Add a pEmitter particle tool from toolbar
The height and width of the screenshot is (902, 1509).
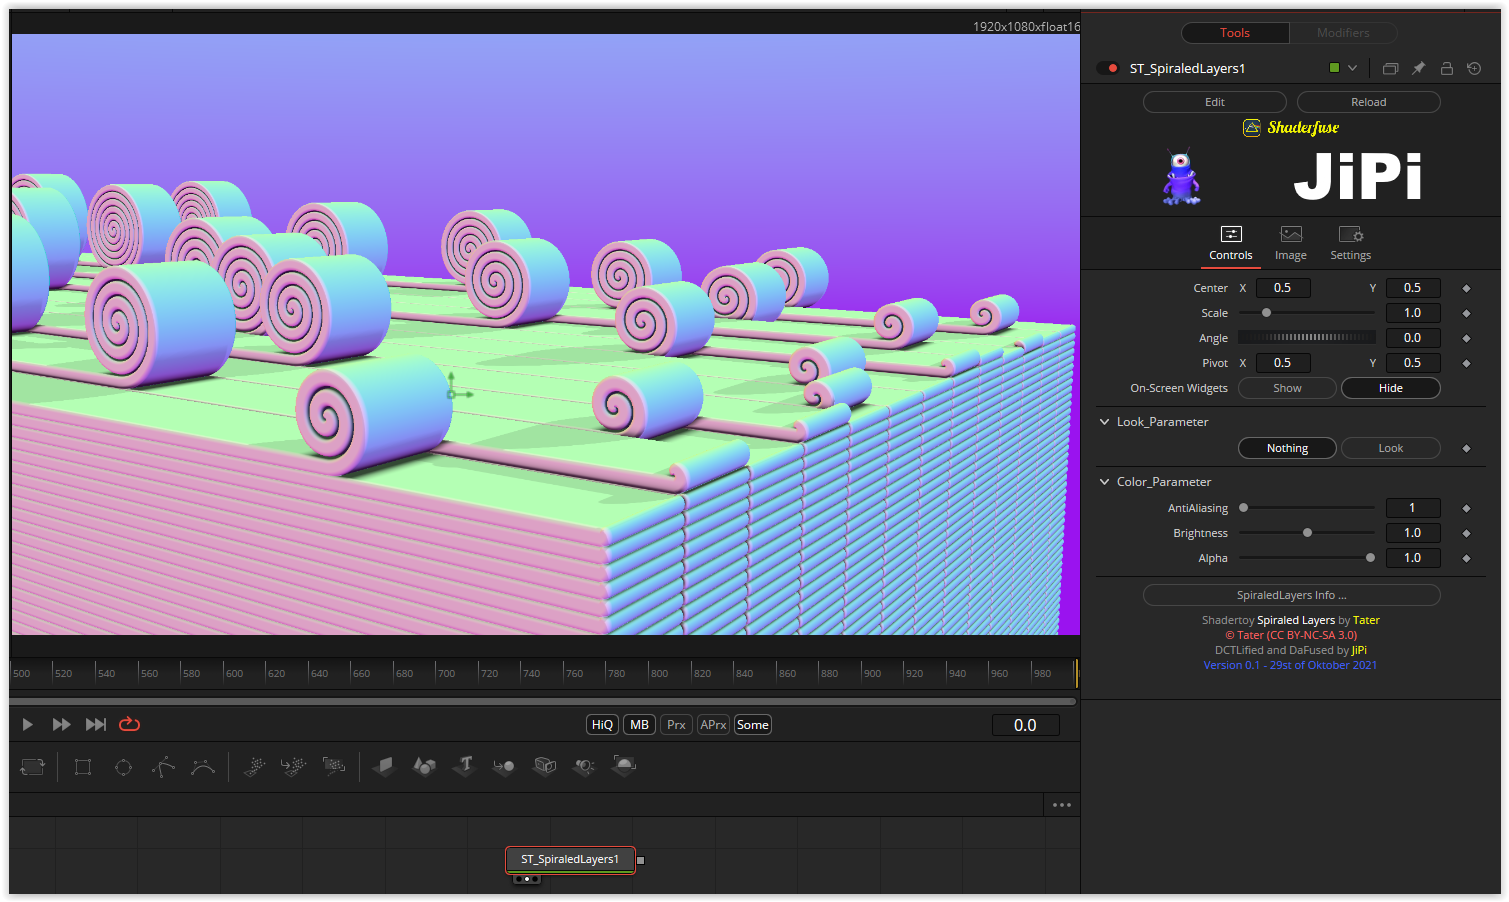pyautogui.click(x=254, y=767)
